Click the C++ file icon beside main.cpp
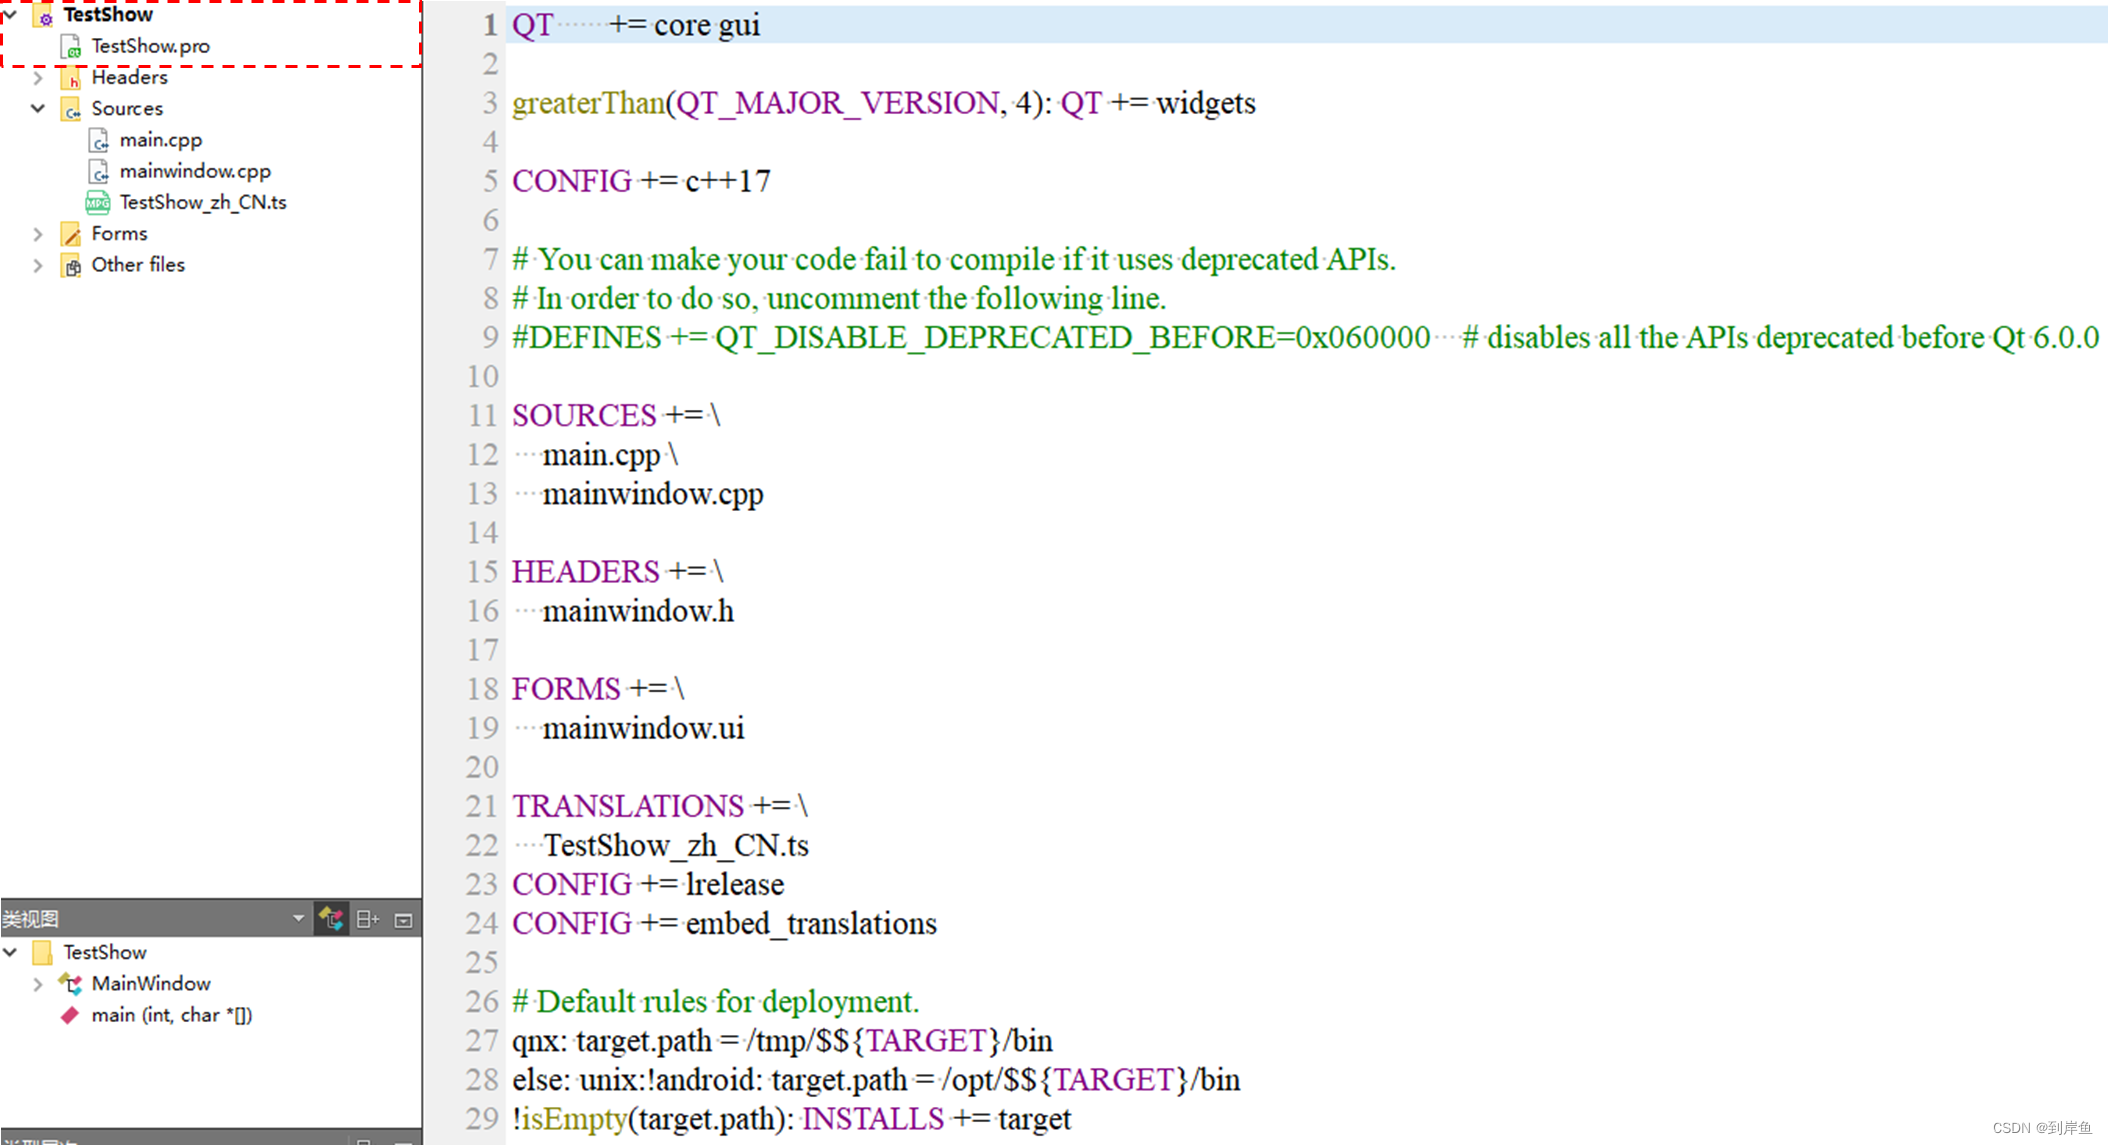 (x=99, y=140)
